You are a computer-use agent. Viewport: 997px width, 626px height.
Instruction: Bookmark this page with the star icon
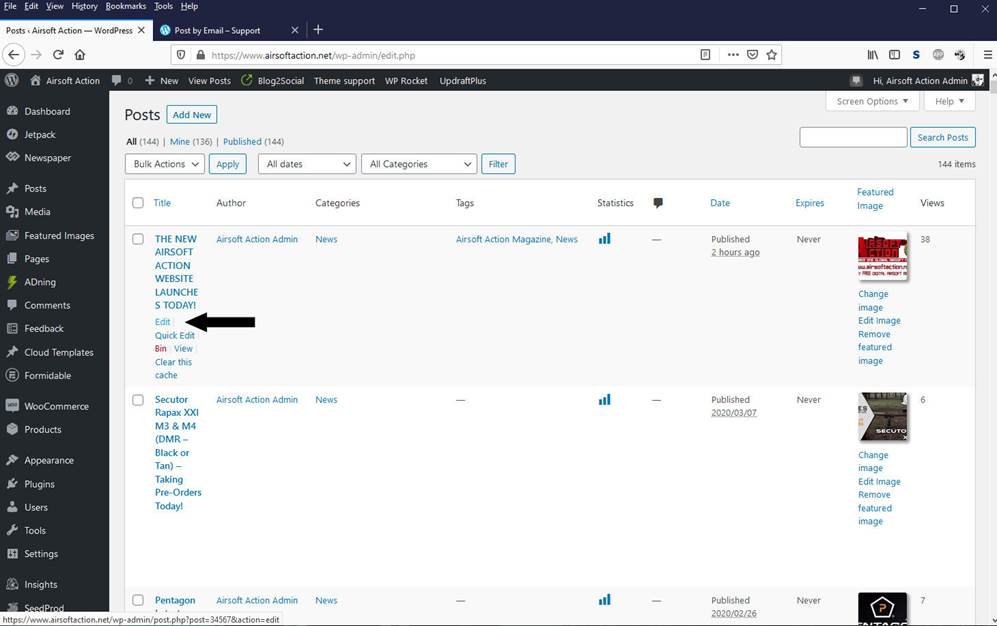[771, 55]
